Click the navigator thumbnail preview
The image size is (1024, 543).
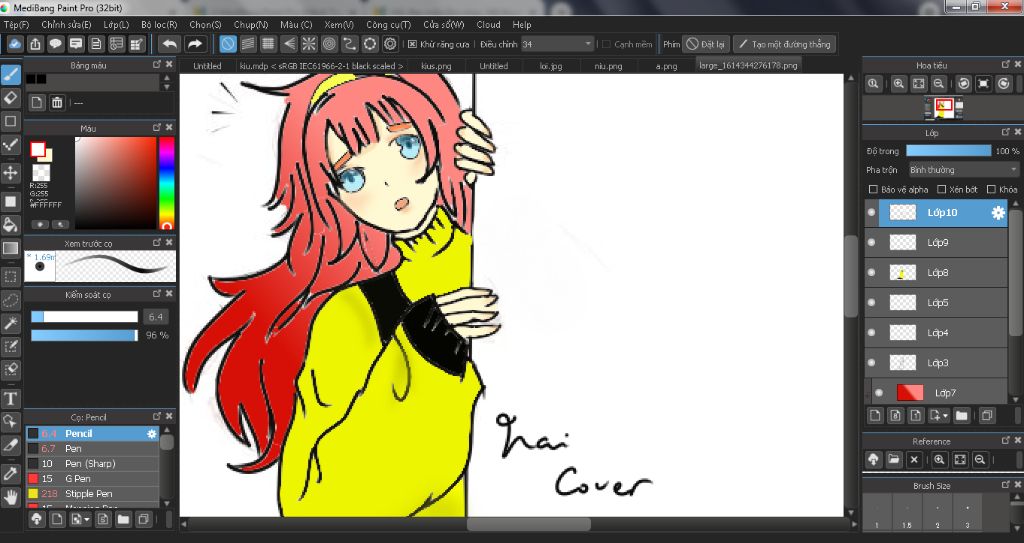943,108
